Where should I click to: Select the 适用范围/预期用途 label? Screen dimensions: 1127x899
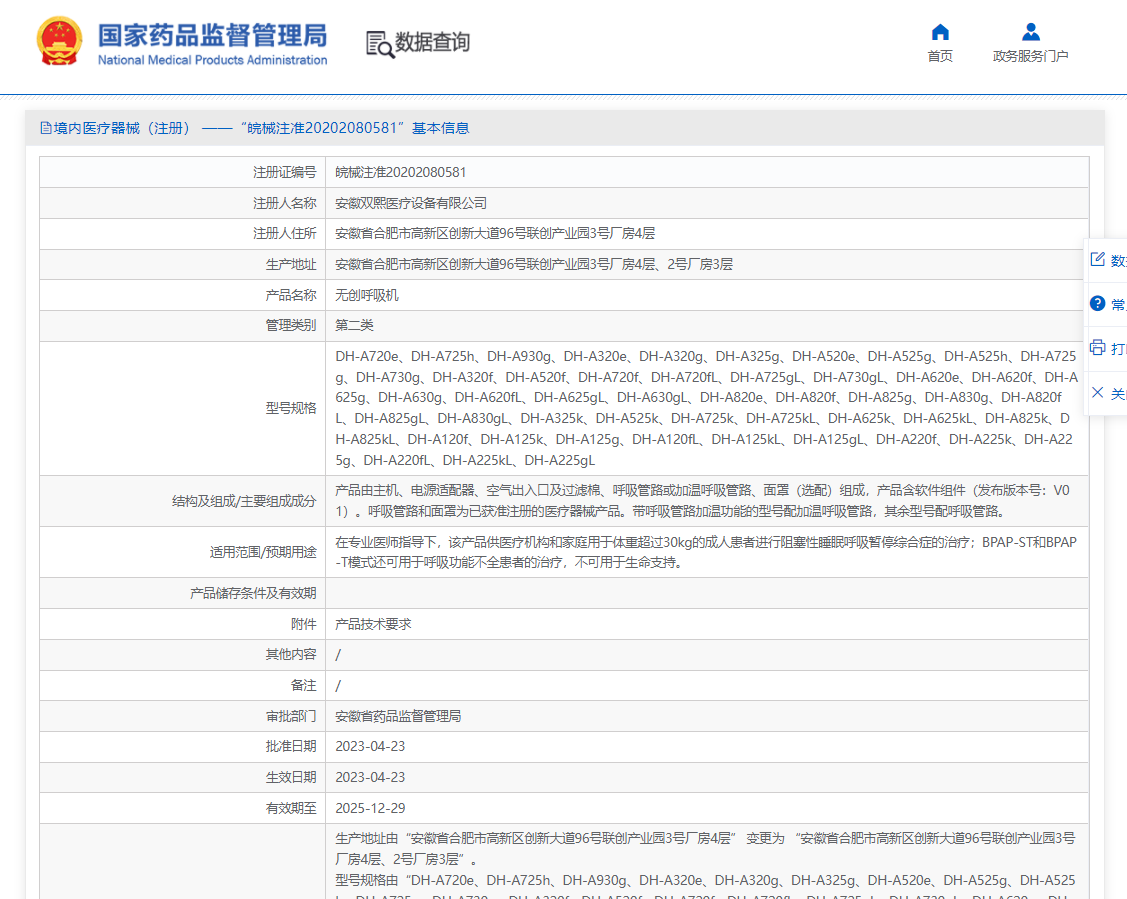point(263,552)
